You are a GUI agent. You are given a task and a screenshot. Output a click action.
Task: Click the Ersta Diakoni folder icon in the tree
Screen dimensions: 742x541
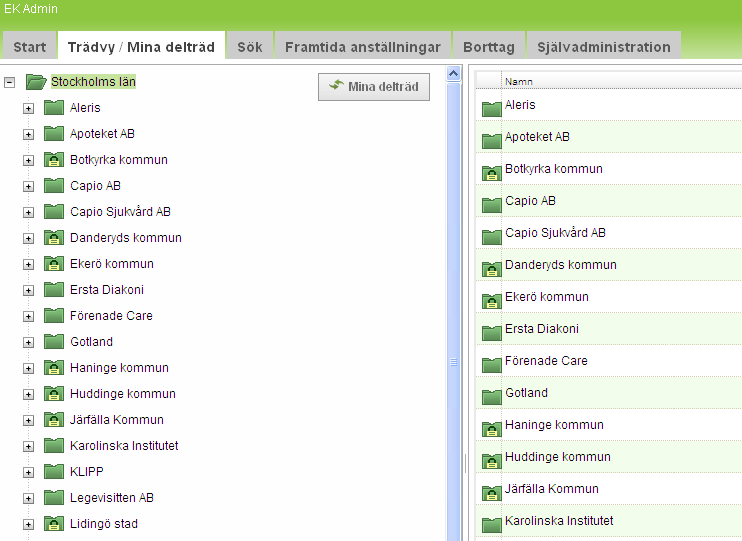[x=53, y=290]
